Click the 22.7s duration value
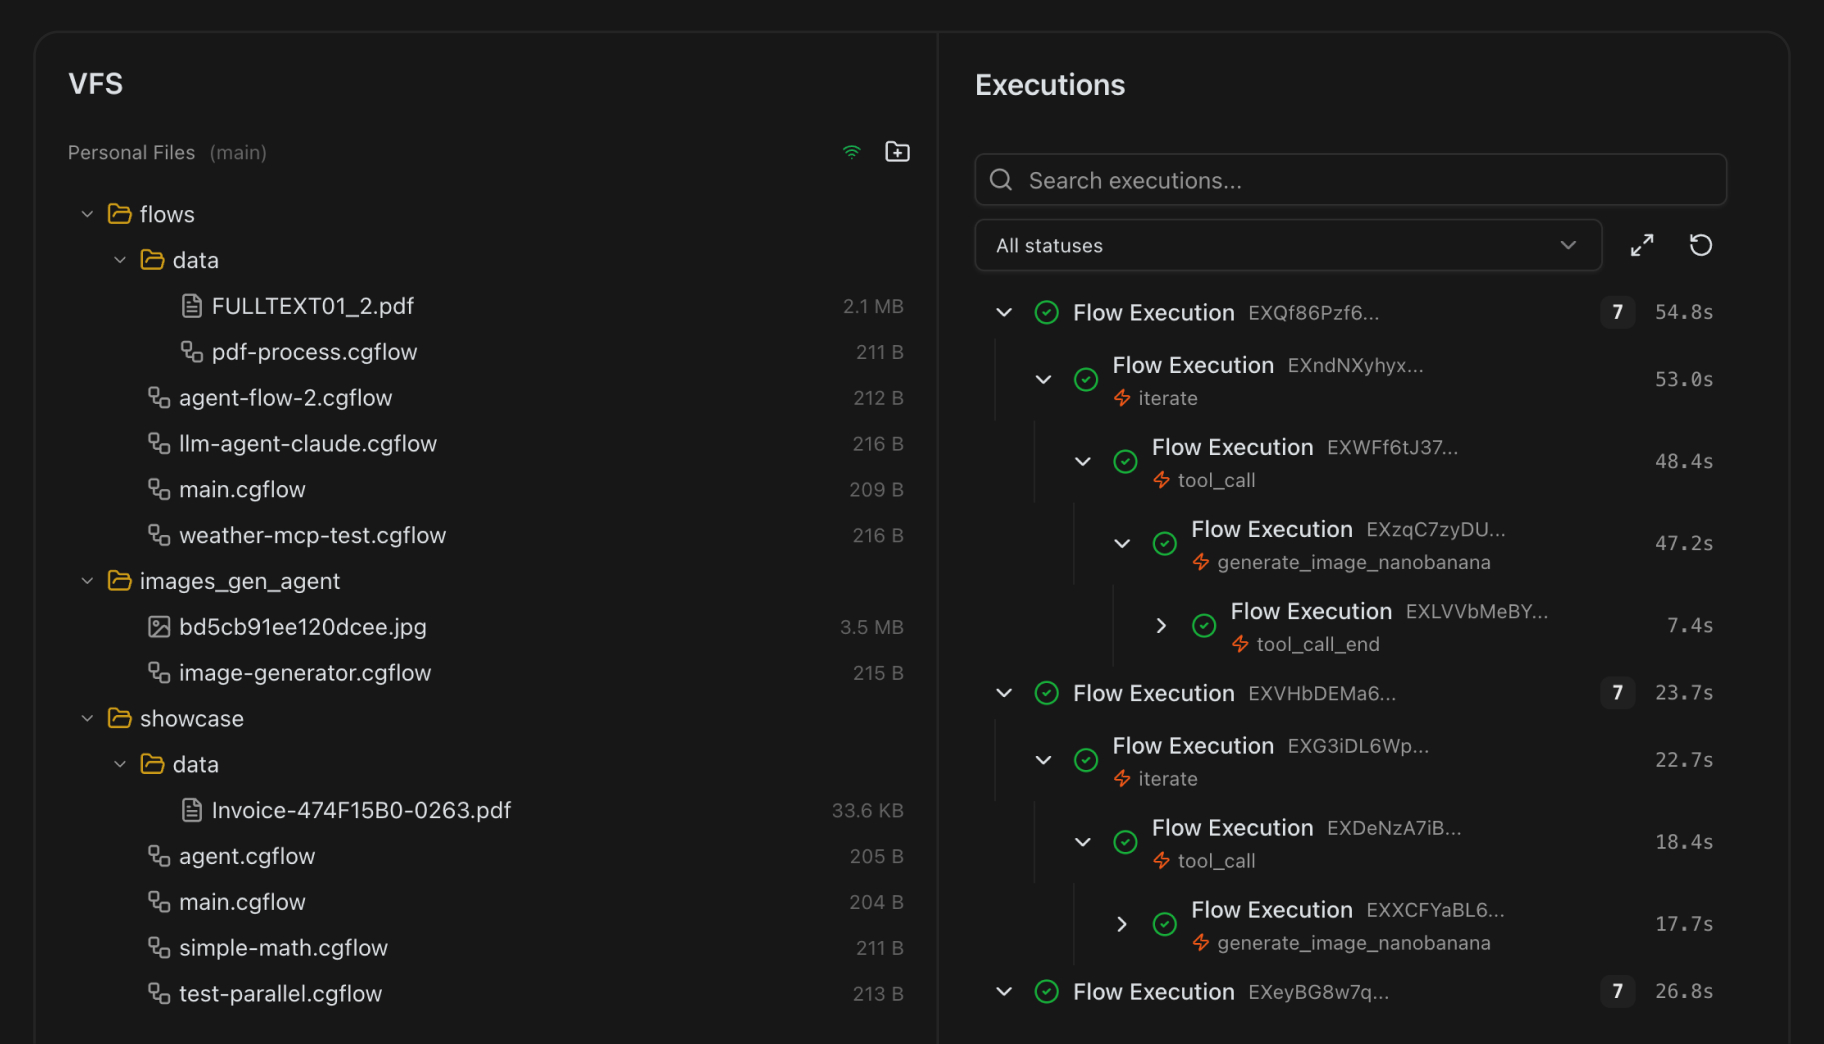 pyautogui.click(x=1684, y=761)
